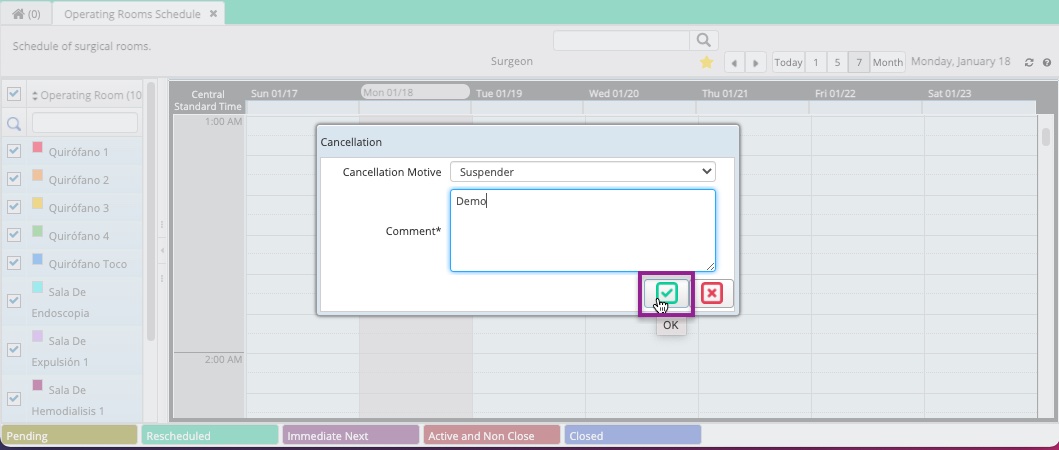Refresh the schedule view
The image size is (1059, 450).
tap(1029, 62)
